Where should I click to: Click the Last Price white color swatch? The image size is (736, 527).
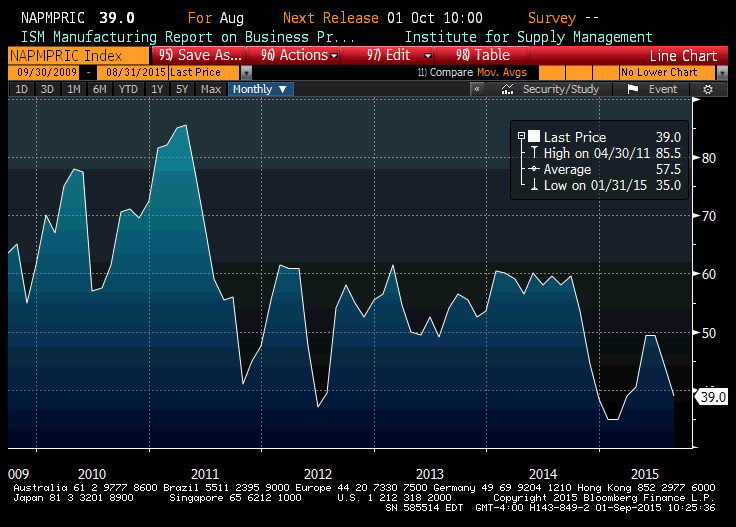point(534,137)
